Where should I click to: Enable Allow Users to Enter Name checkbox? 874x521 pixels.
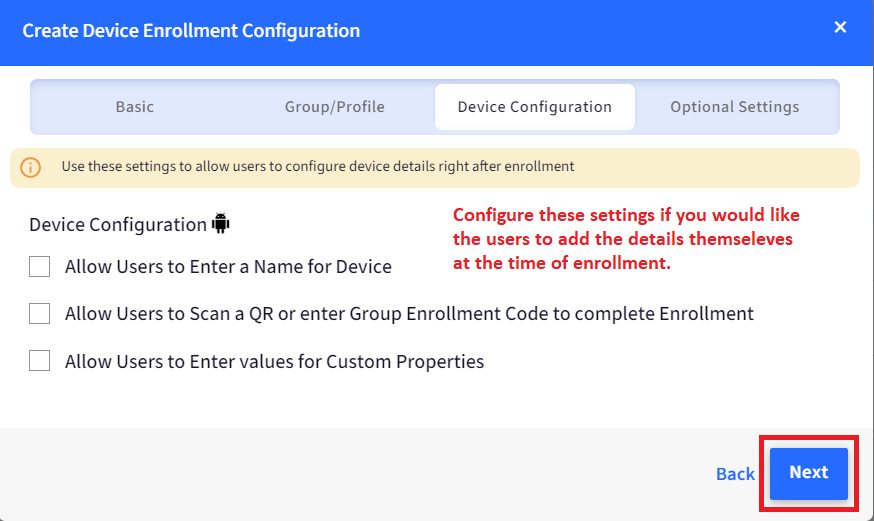[40, 266]
